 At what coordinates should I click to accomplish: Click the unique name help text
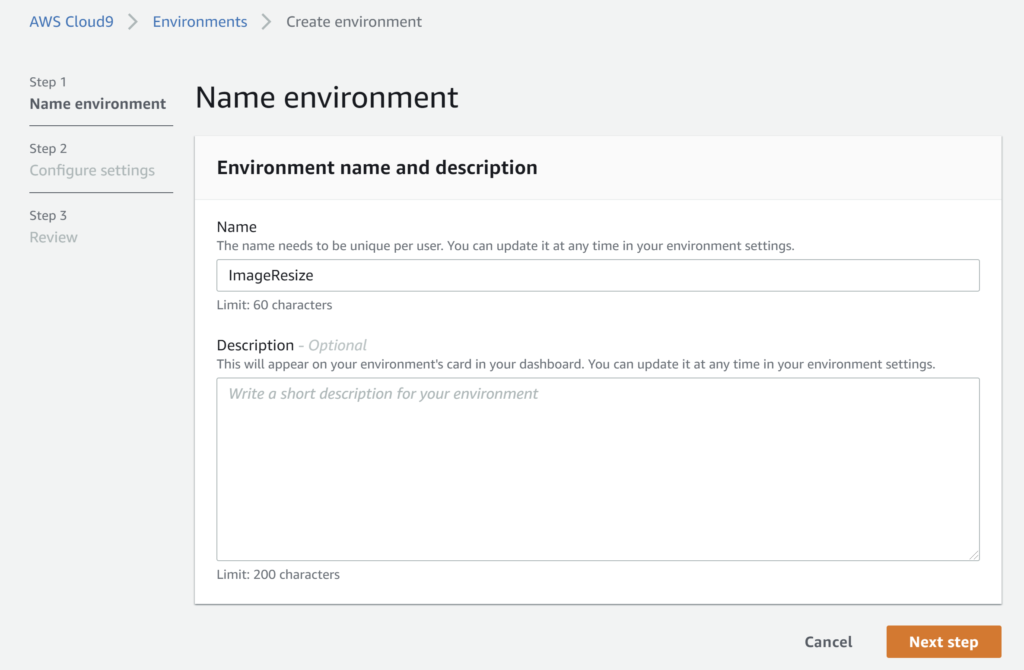[x=505, y=245]
